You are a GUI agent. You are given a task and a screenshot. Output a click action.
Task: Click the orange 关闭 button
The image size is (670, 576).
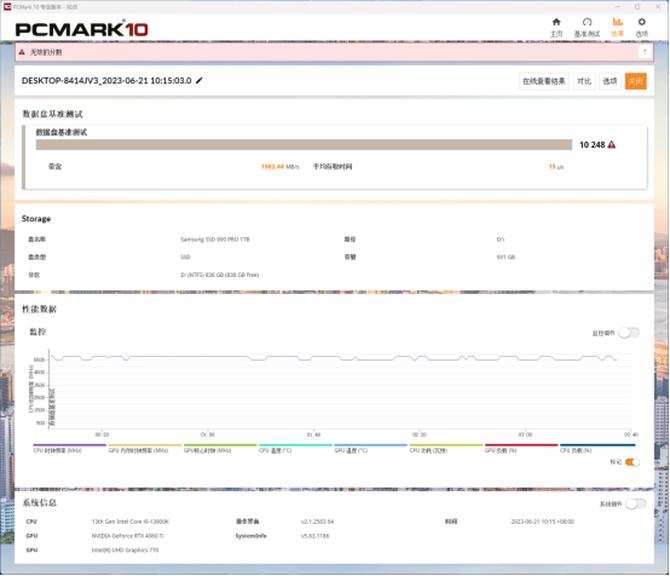(x=635, y=81)
